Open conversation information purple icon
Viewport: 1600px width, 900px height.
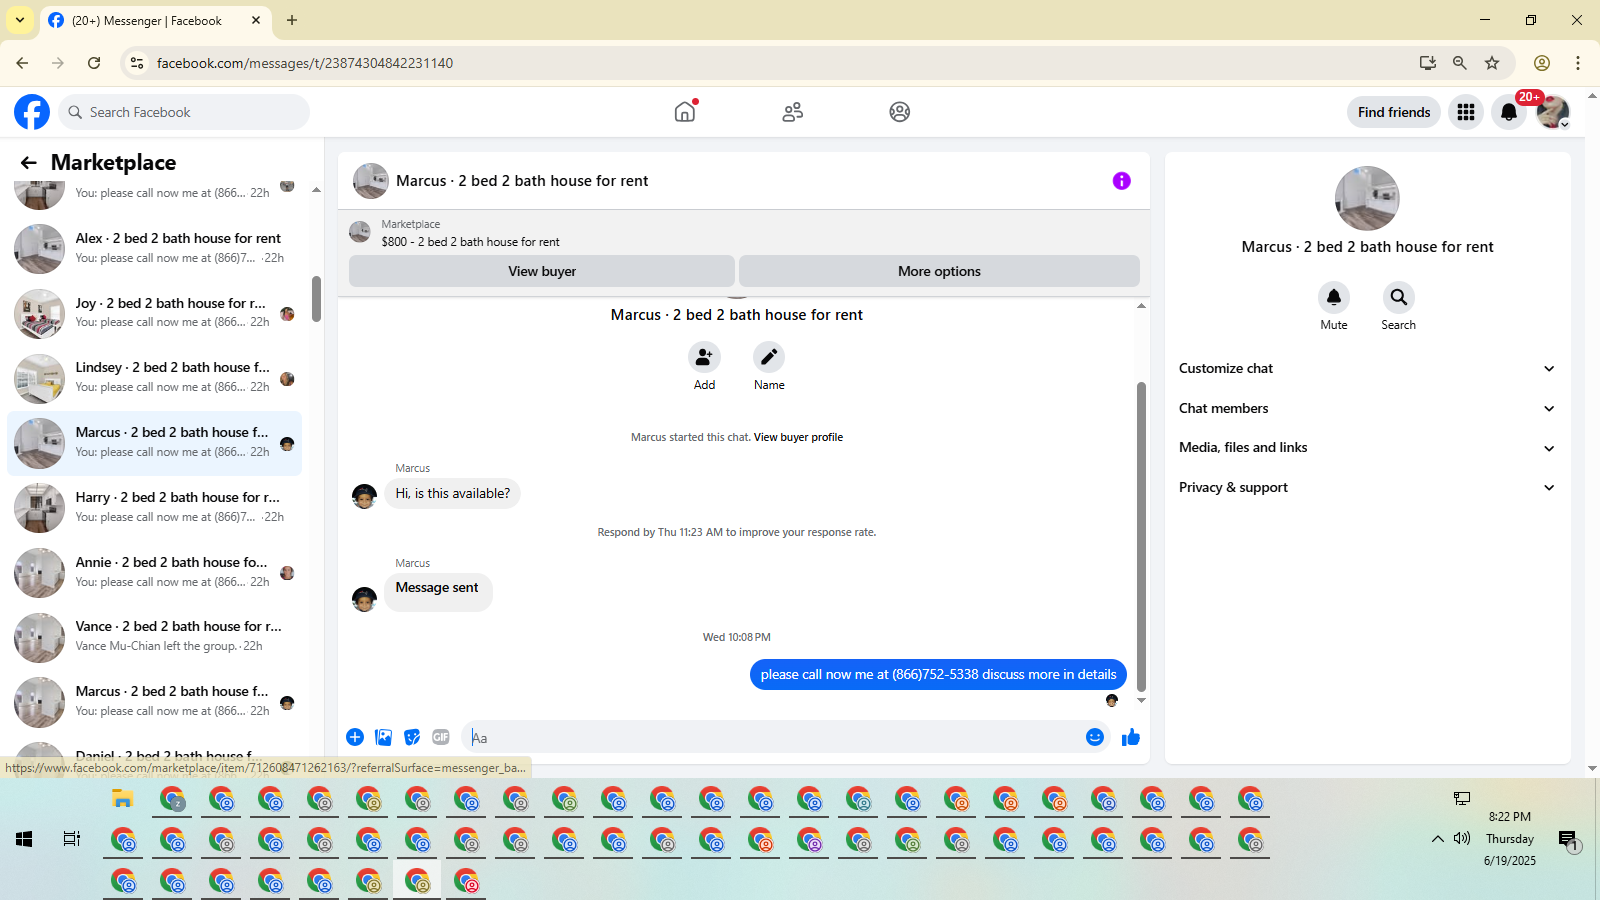click(1122, 181)
